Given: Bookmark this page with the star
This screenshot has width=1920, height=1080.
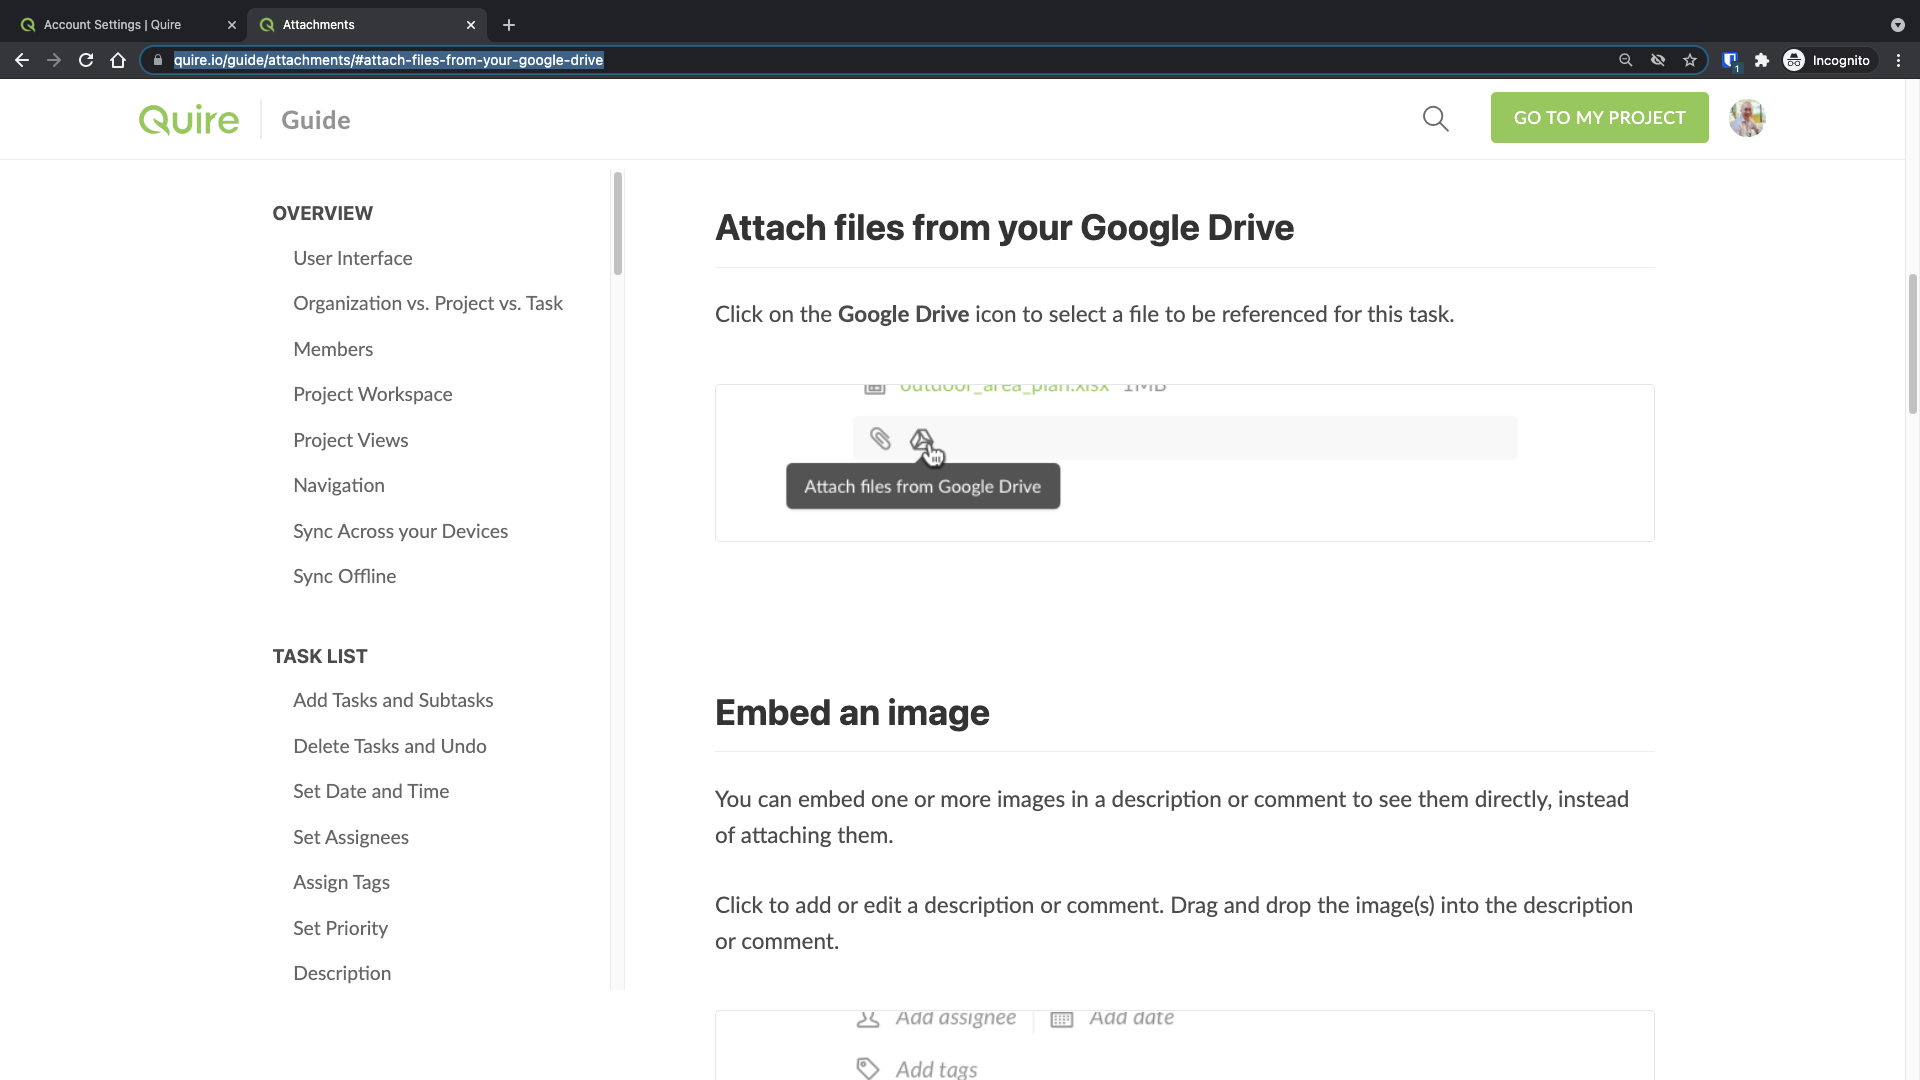Looking at the screenshot, I should [x=1690, y=60].
